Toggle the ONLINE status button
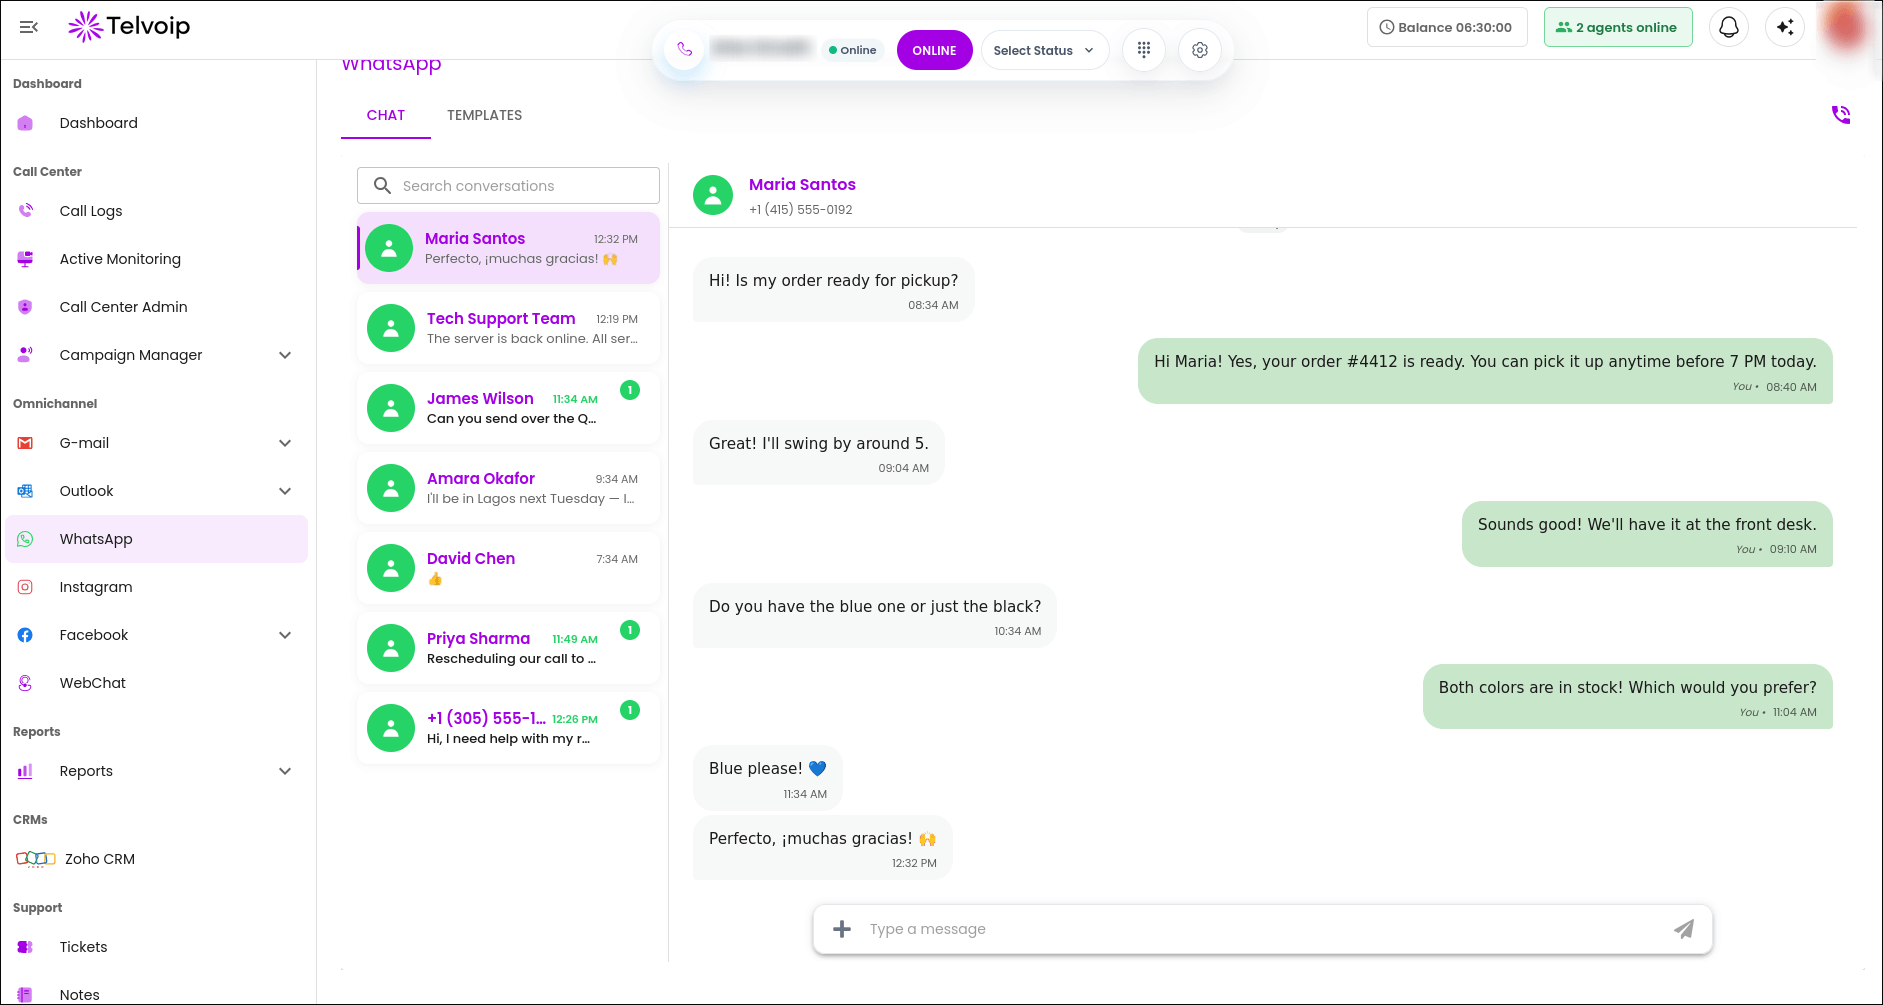 coord(934,50)
